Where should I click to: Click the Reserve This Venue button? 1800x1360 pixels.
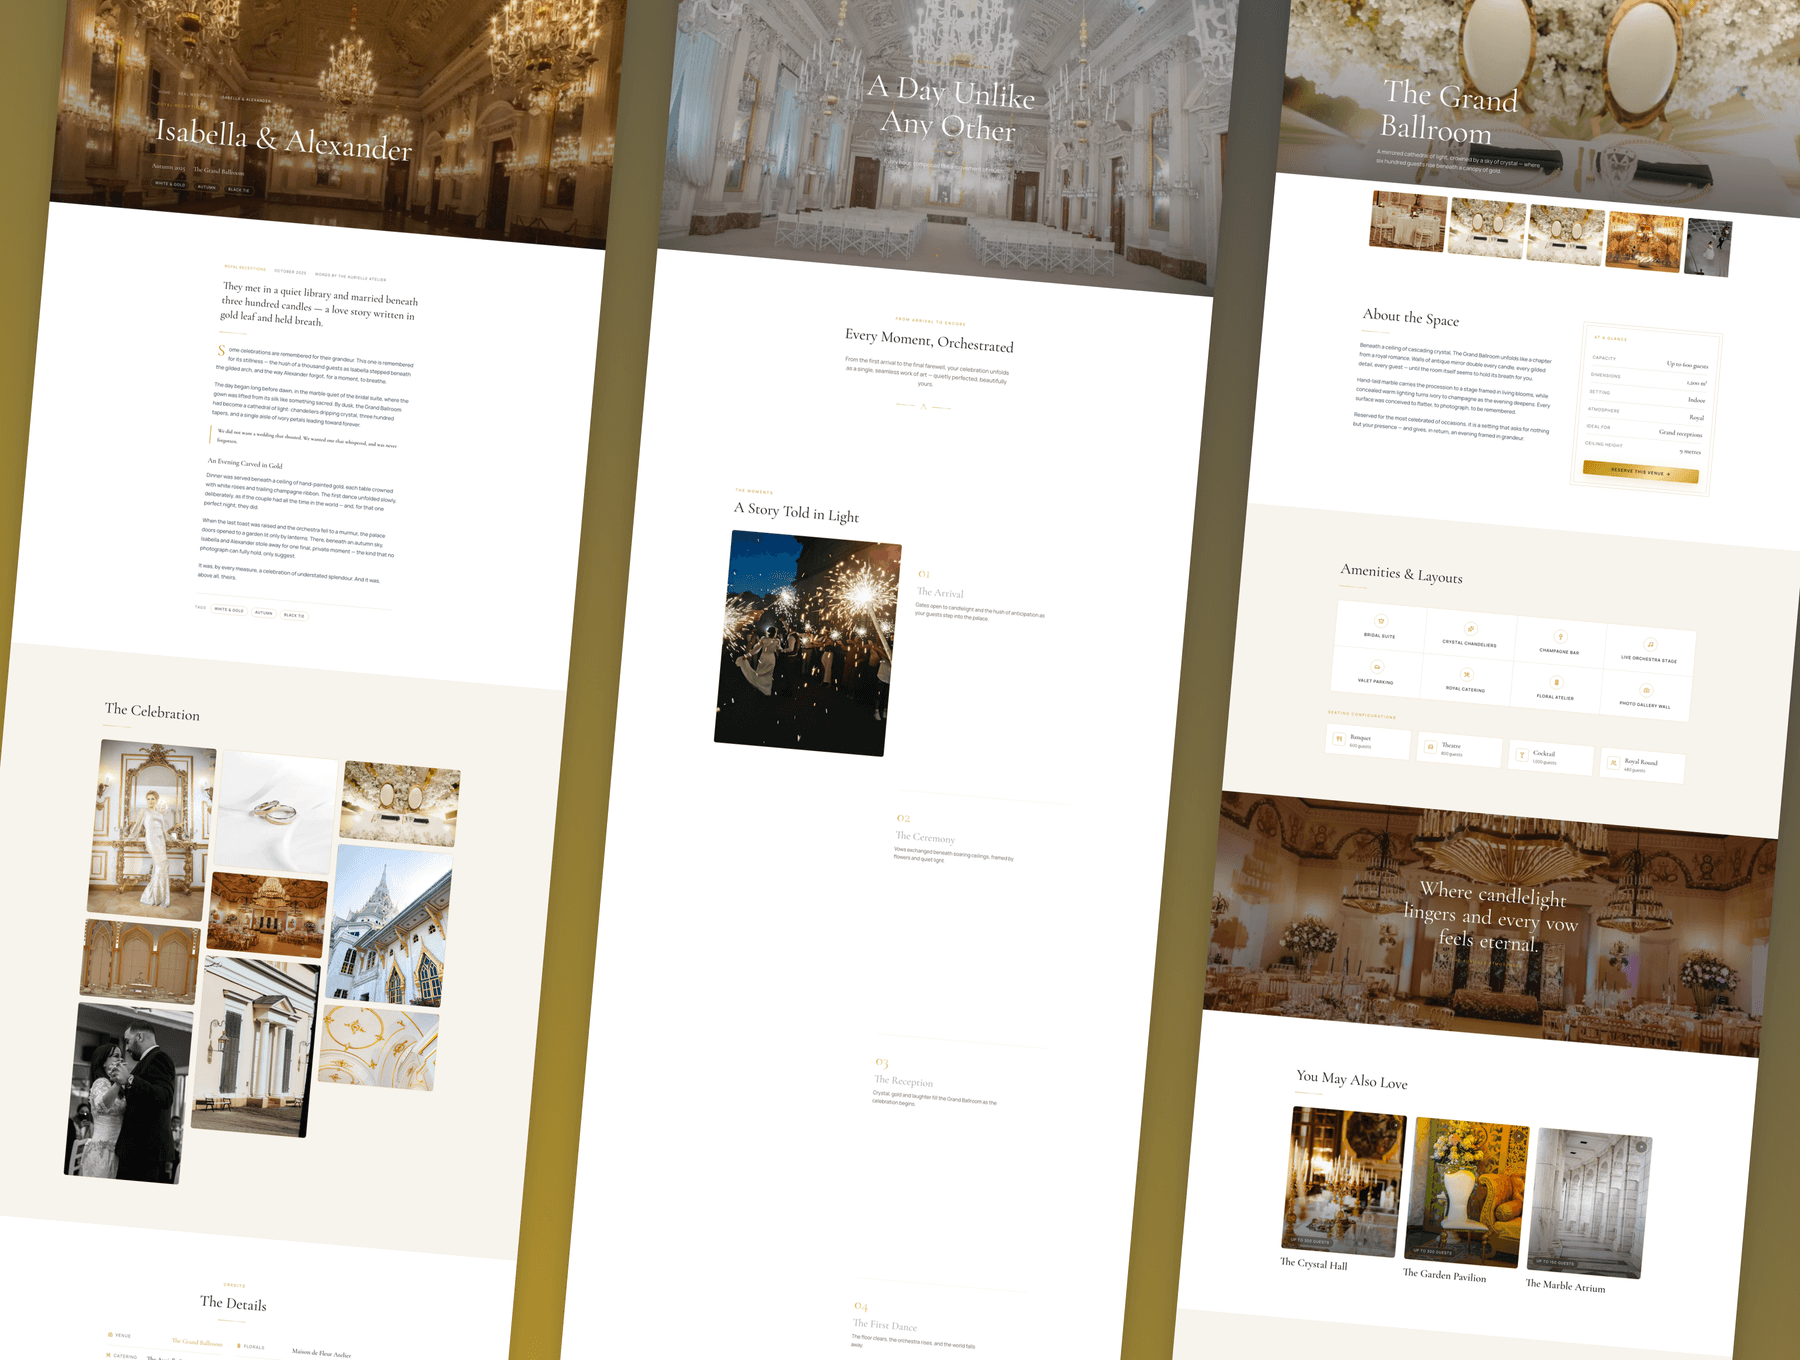(x=1640, y=472)
